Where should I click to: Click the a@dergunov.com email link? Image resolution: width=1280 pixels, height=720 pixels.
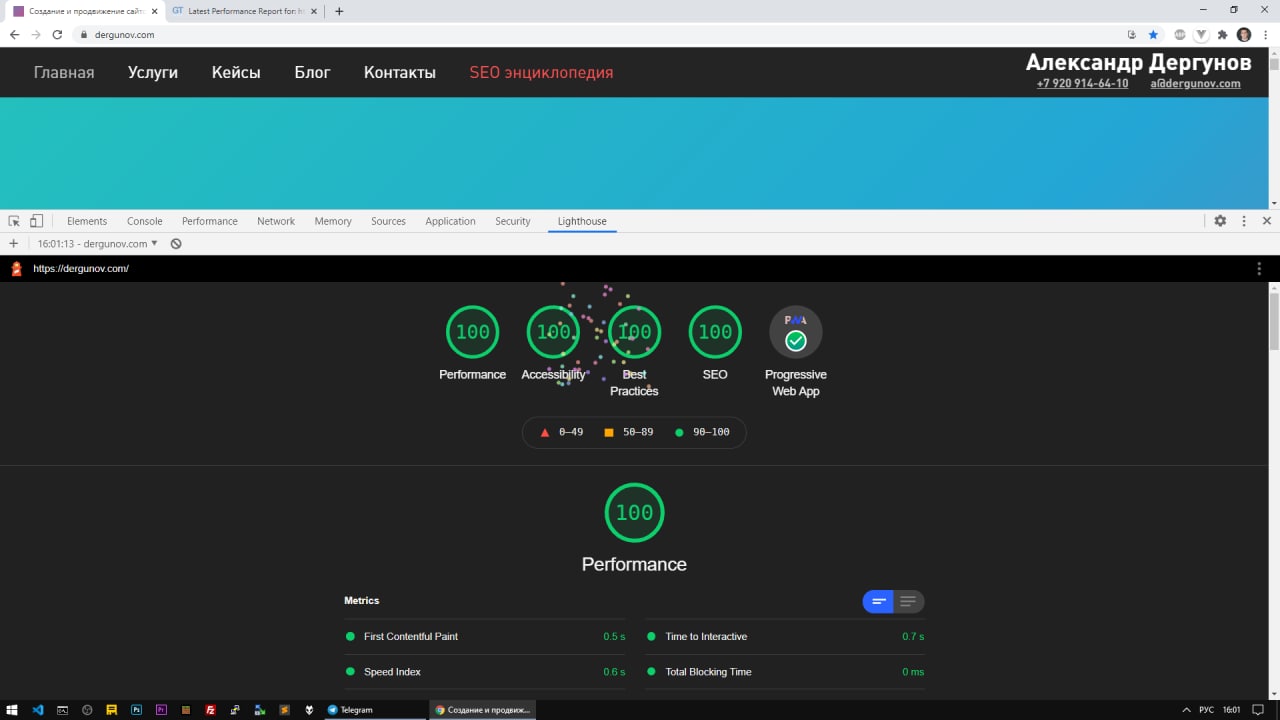[1195, 84]
